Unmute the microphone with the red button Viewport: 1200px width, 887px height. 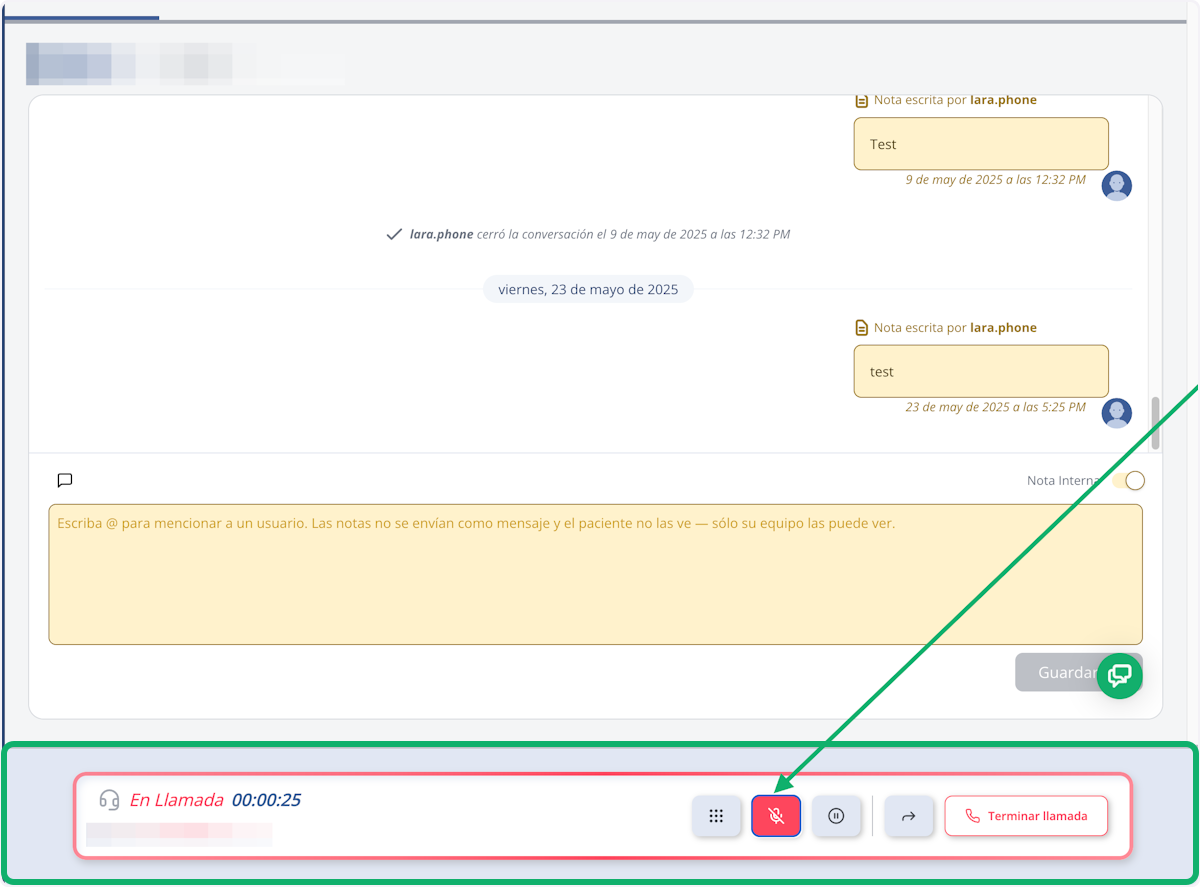click(x=776, y=816)
